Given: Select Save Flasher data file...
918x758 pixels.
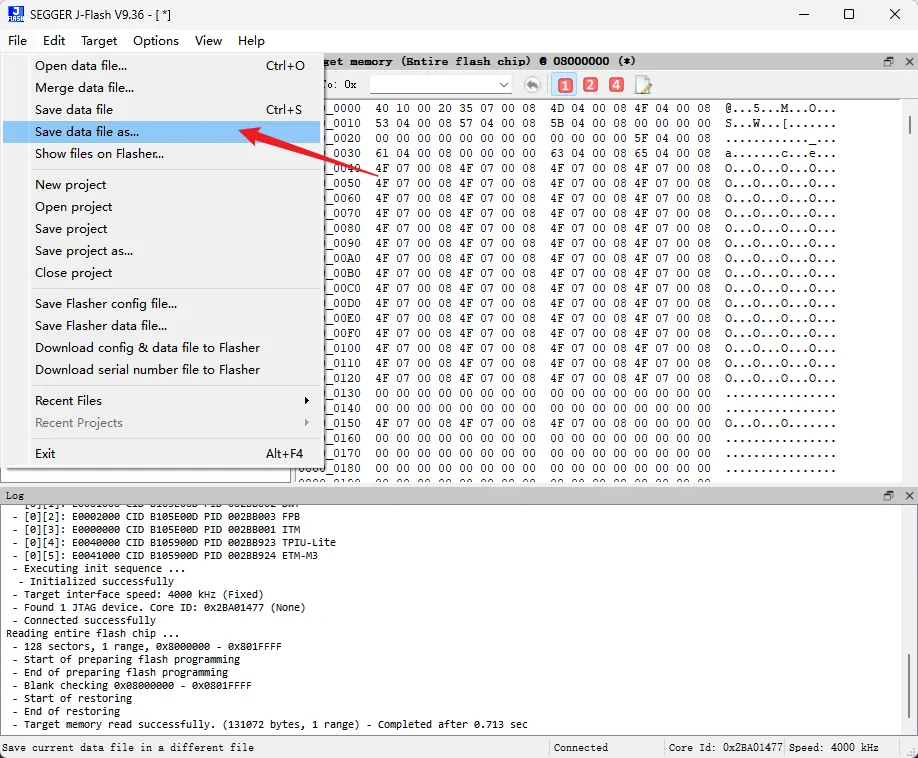Looking at the screenshot, I should 162,325.
